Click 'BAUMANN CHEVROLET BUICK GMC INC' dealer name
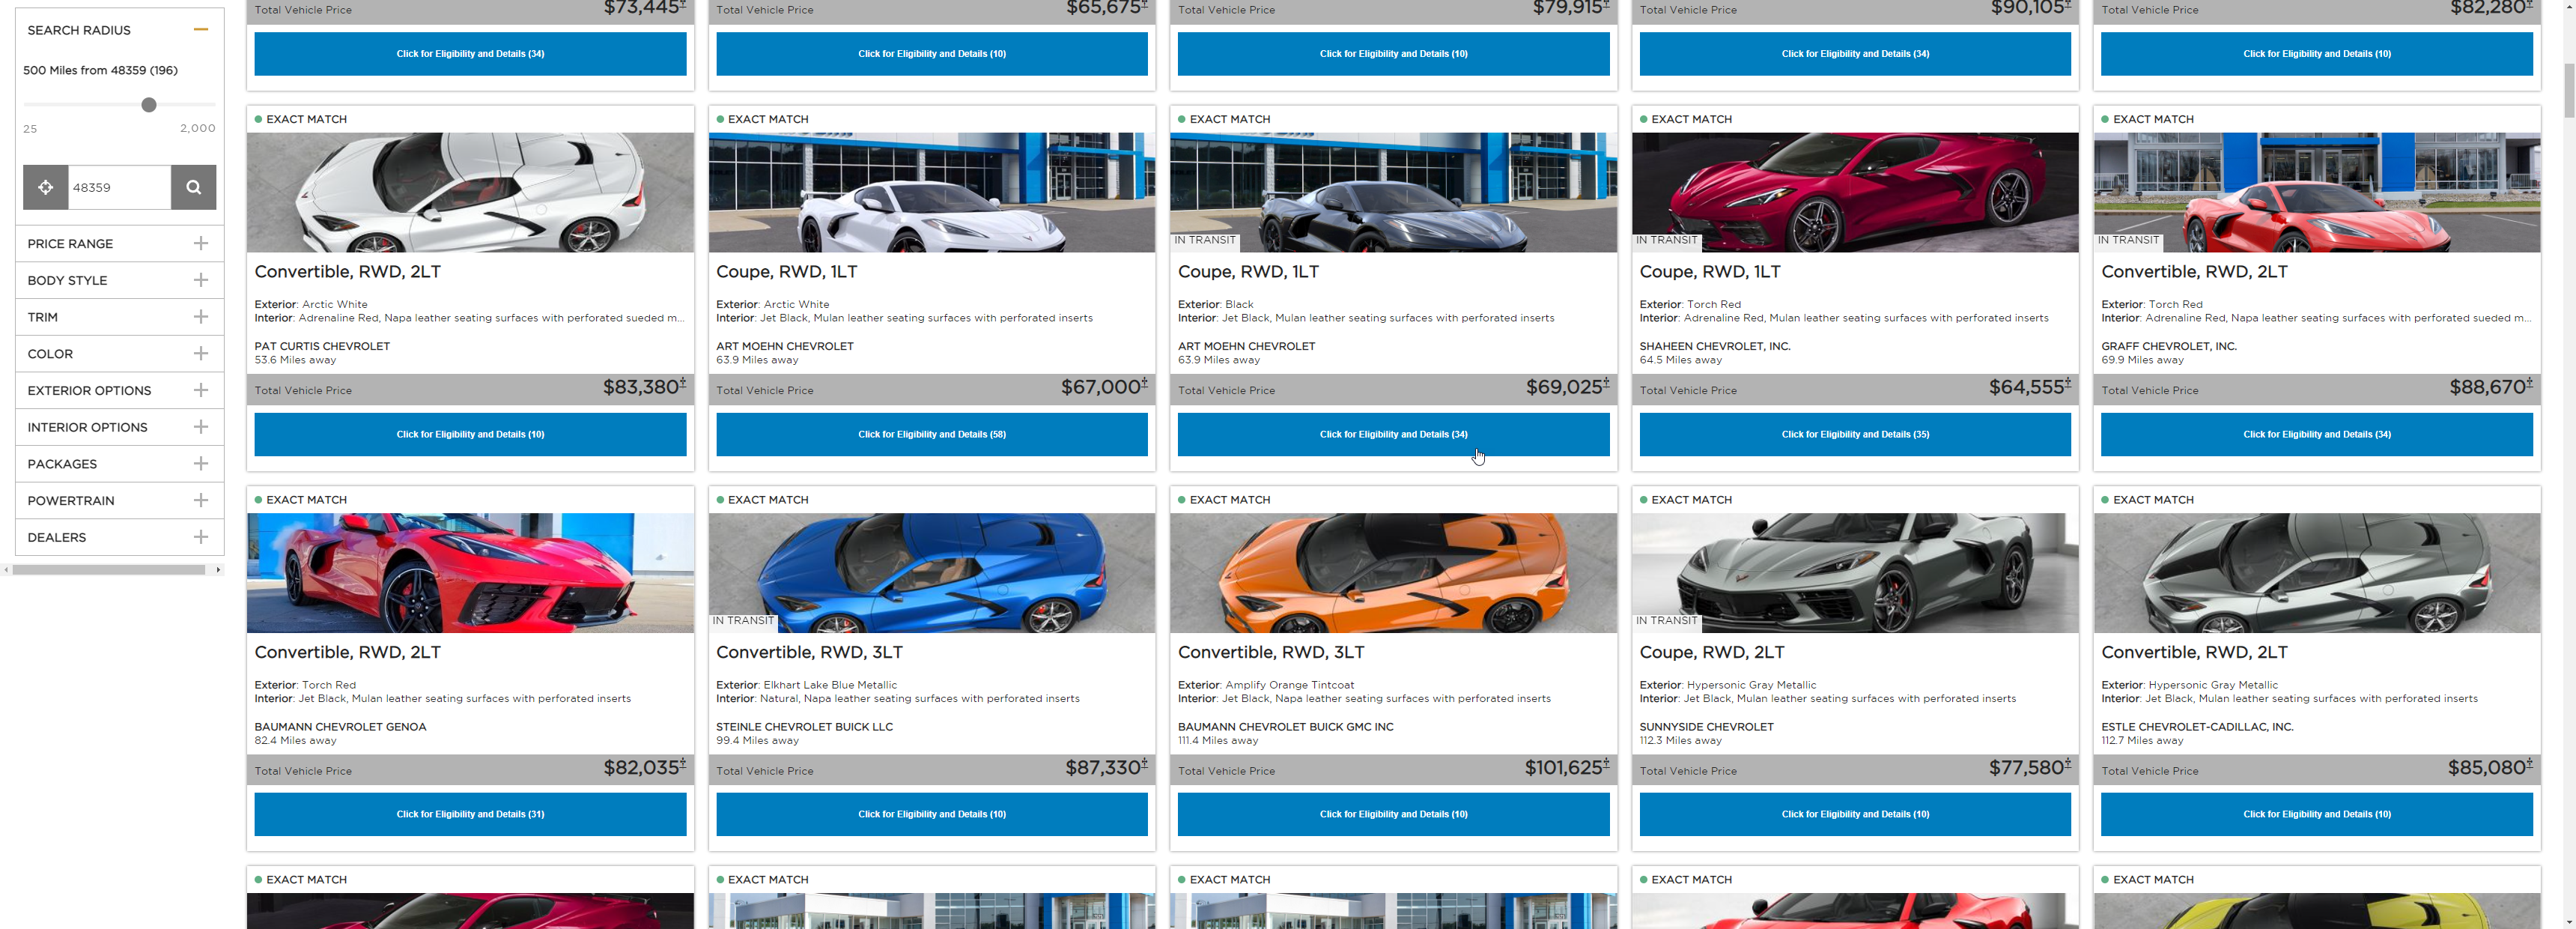 tap(1285, 727)
